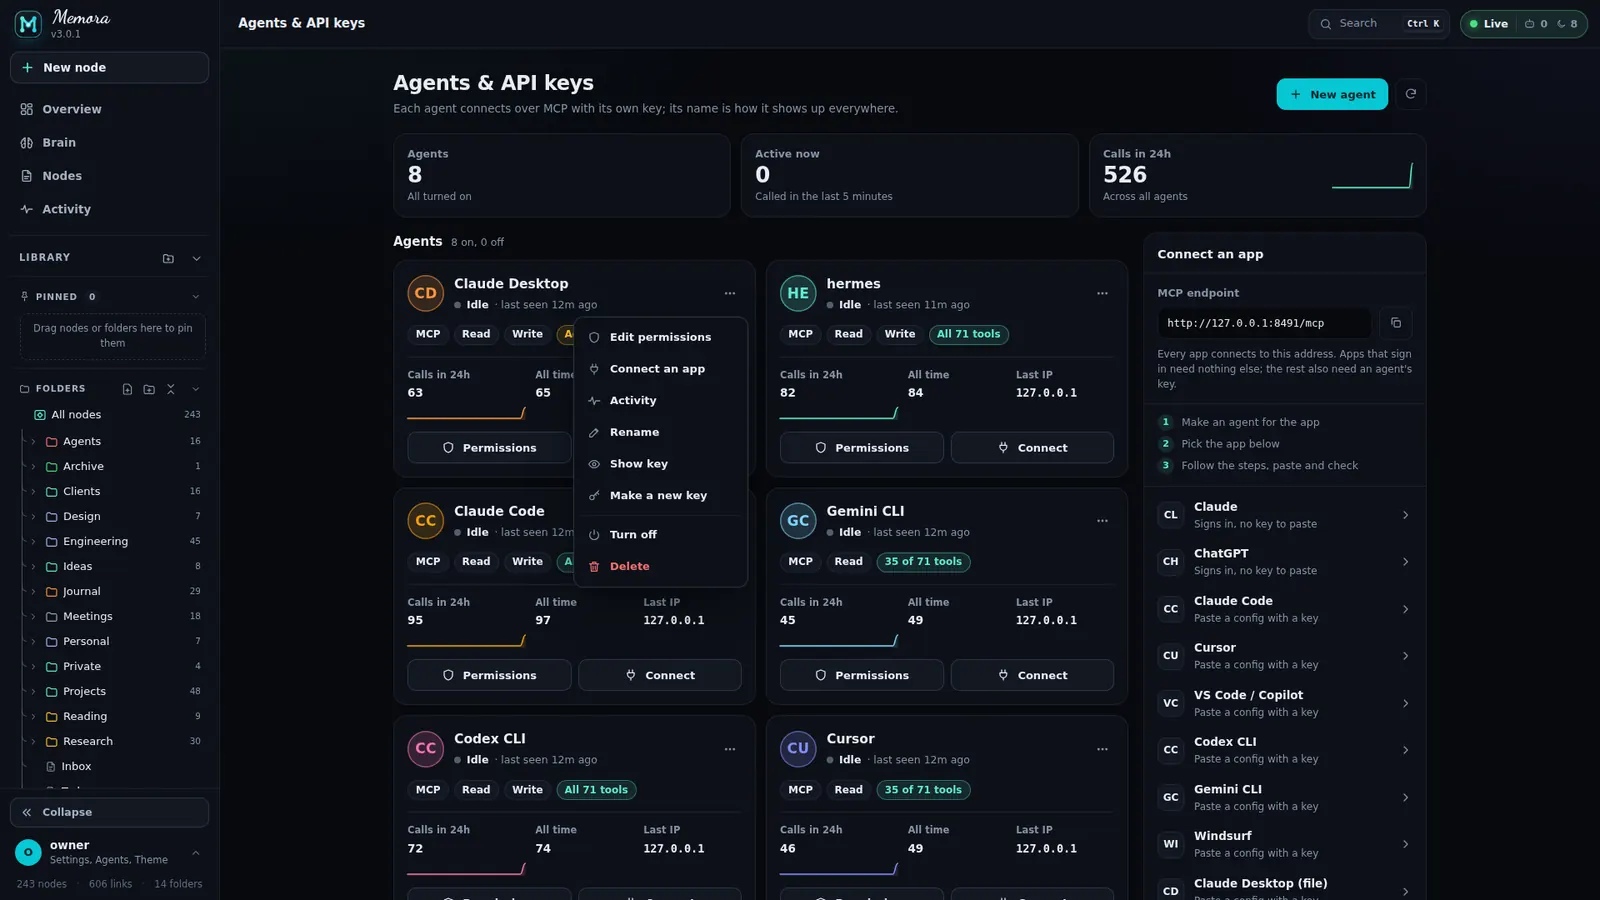Viewport: 1600px width, 900px height.
Task: Choose Edit permissions from the context menu
Action: 660,337
